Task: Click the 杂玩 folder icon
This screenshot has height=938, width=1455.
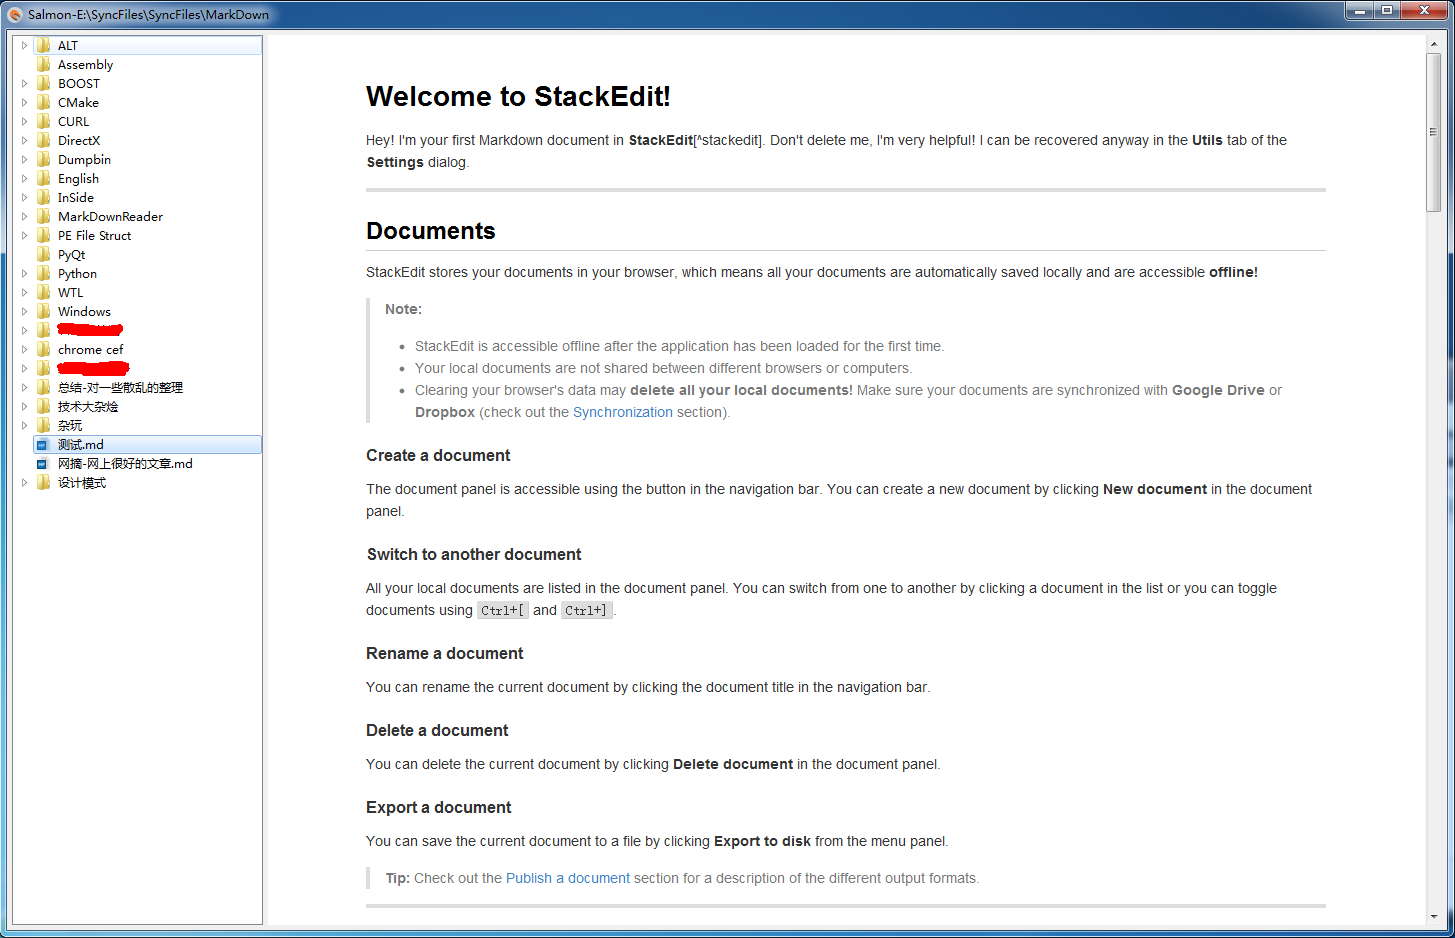Action: click(x=43, y=425)
